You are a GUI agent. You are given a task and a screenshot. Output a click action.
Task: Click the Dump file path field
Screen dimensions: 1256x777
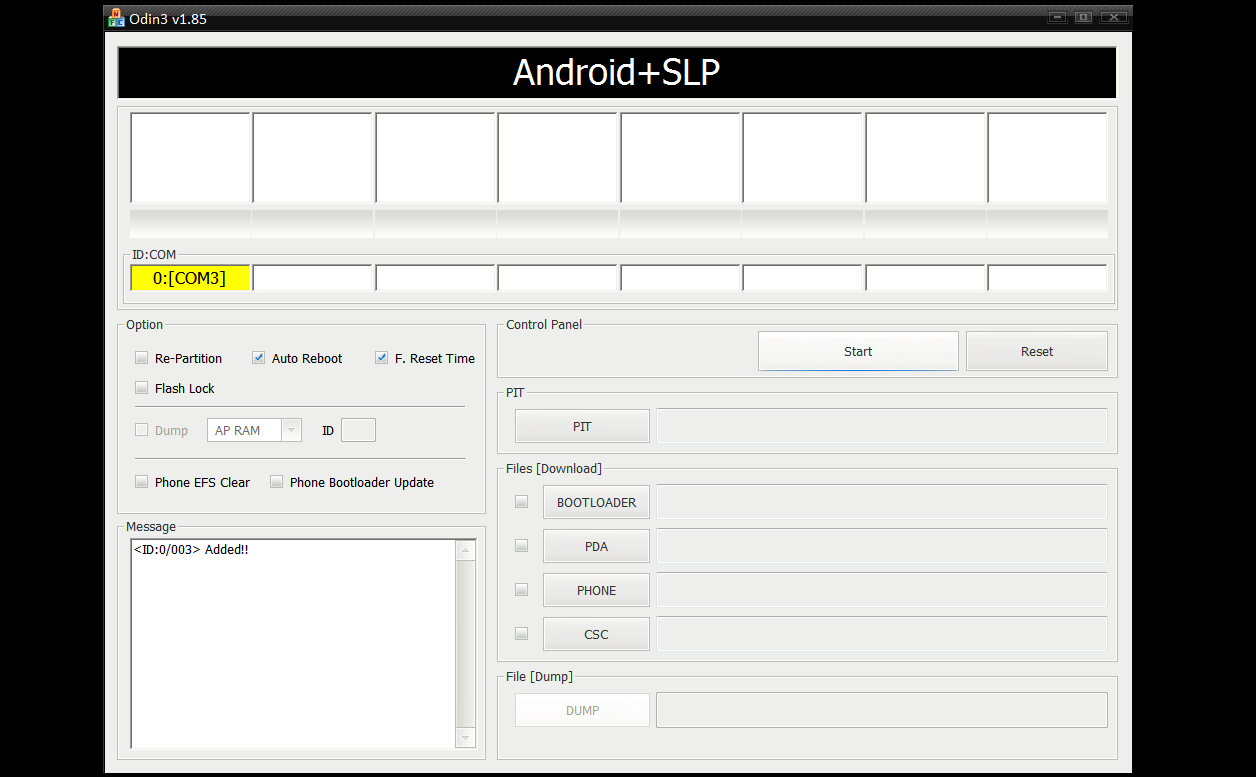coord(882,710)
